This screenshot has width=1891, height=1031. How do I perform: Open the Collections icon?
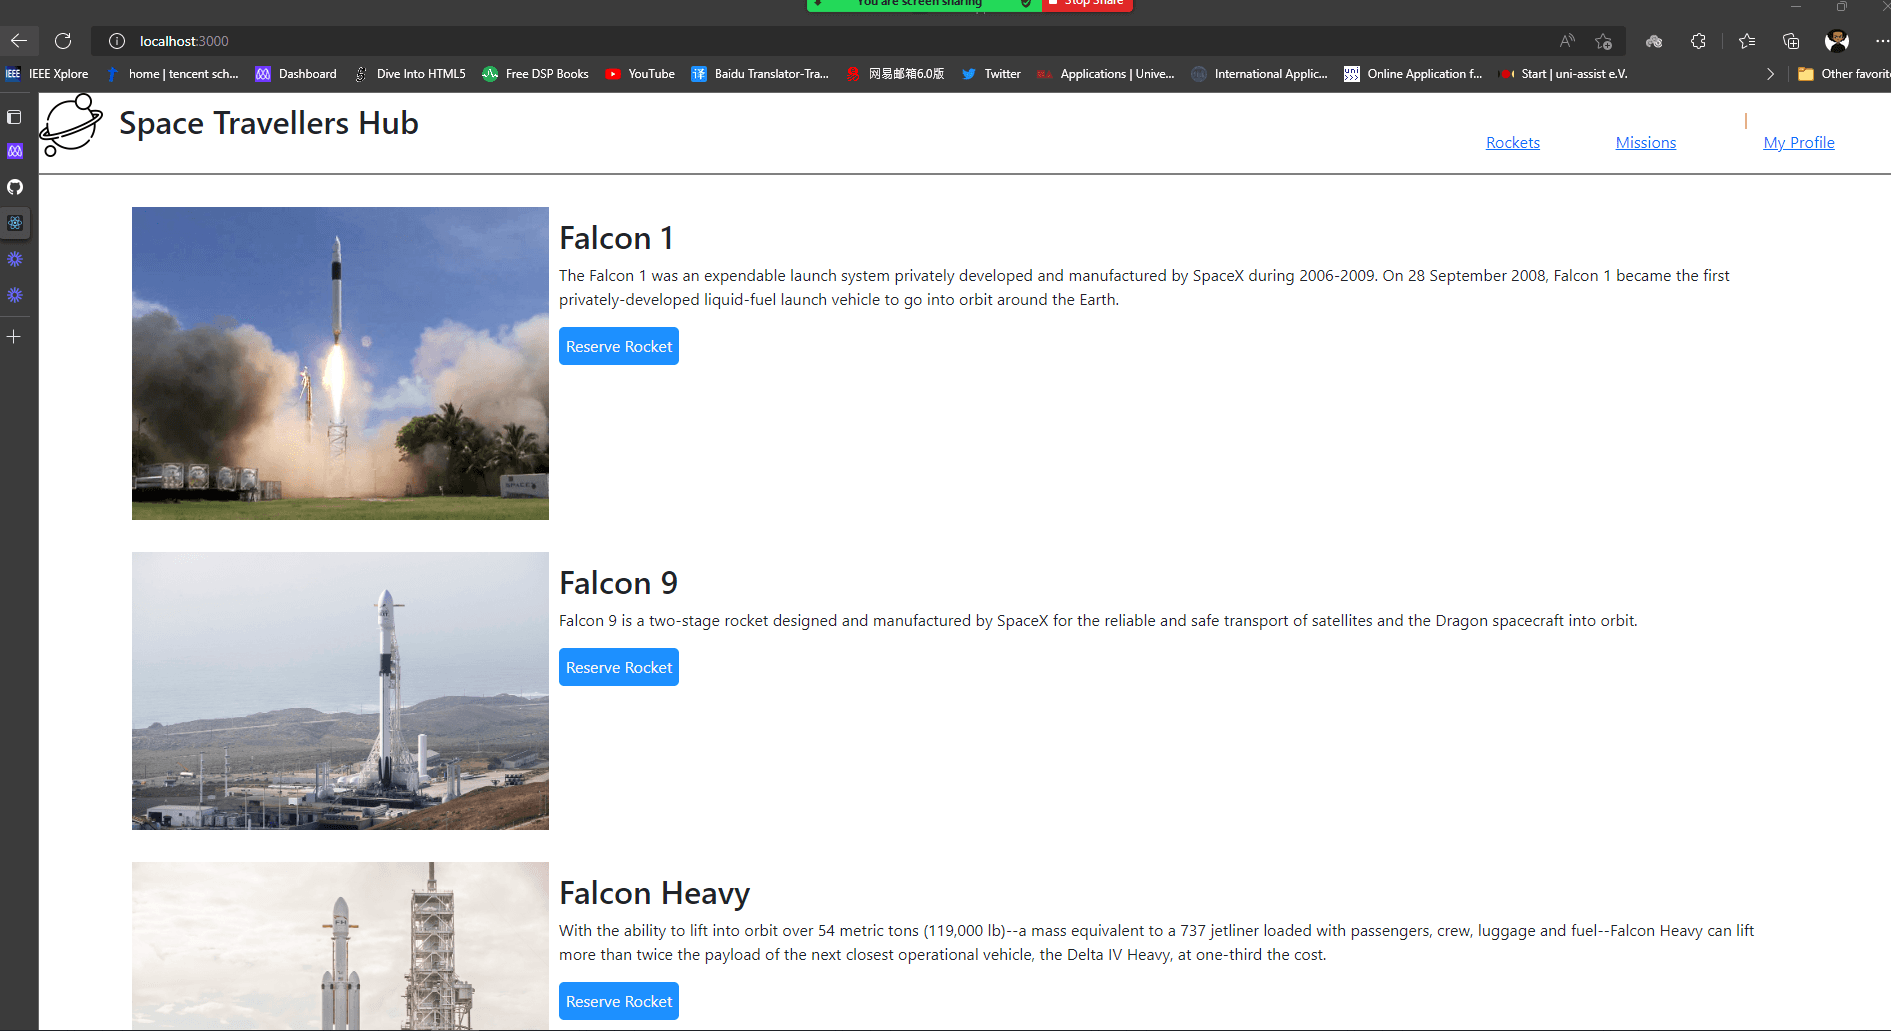[x=1791, y=41]
